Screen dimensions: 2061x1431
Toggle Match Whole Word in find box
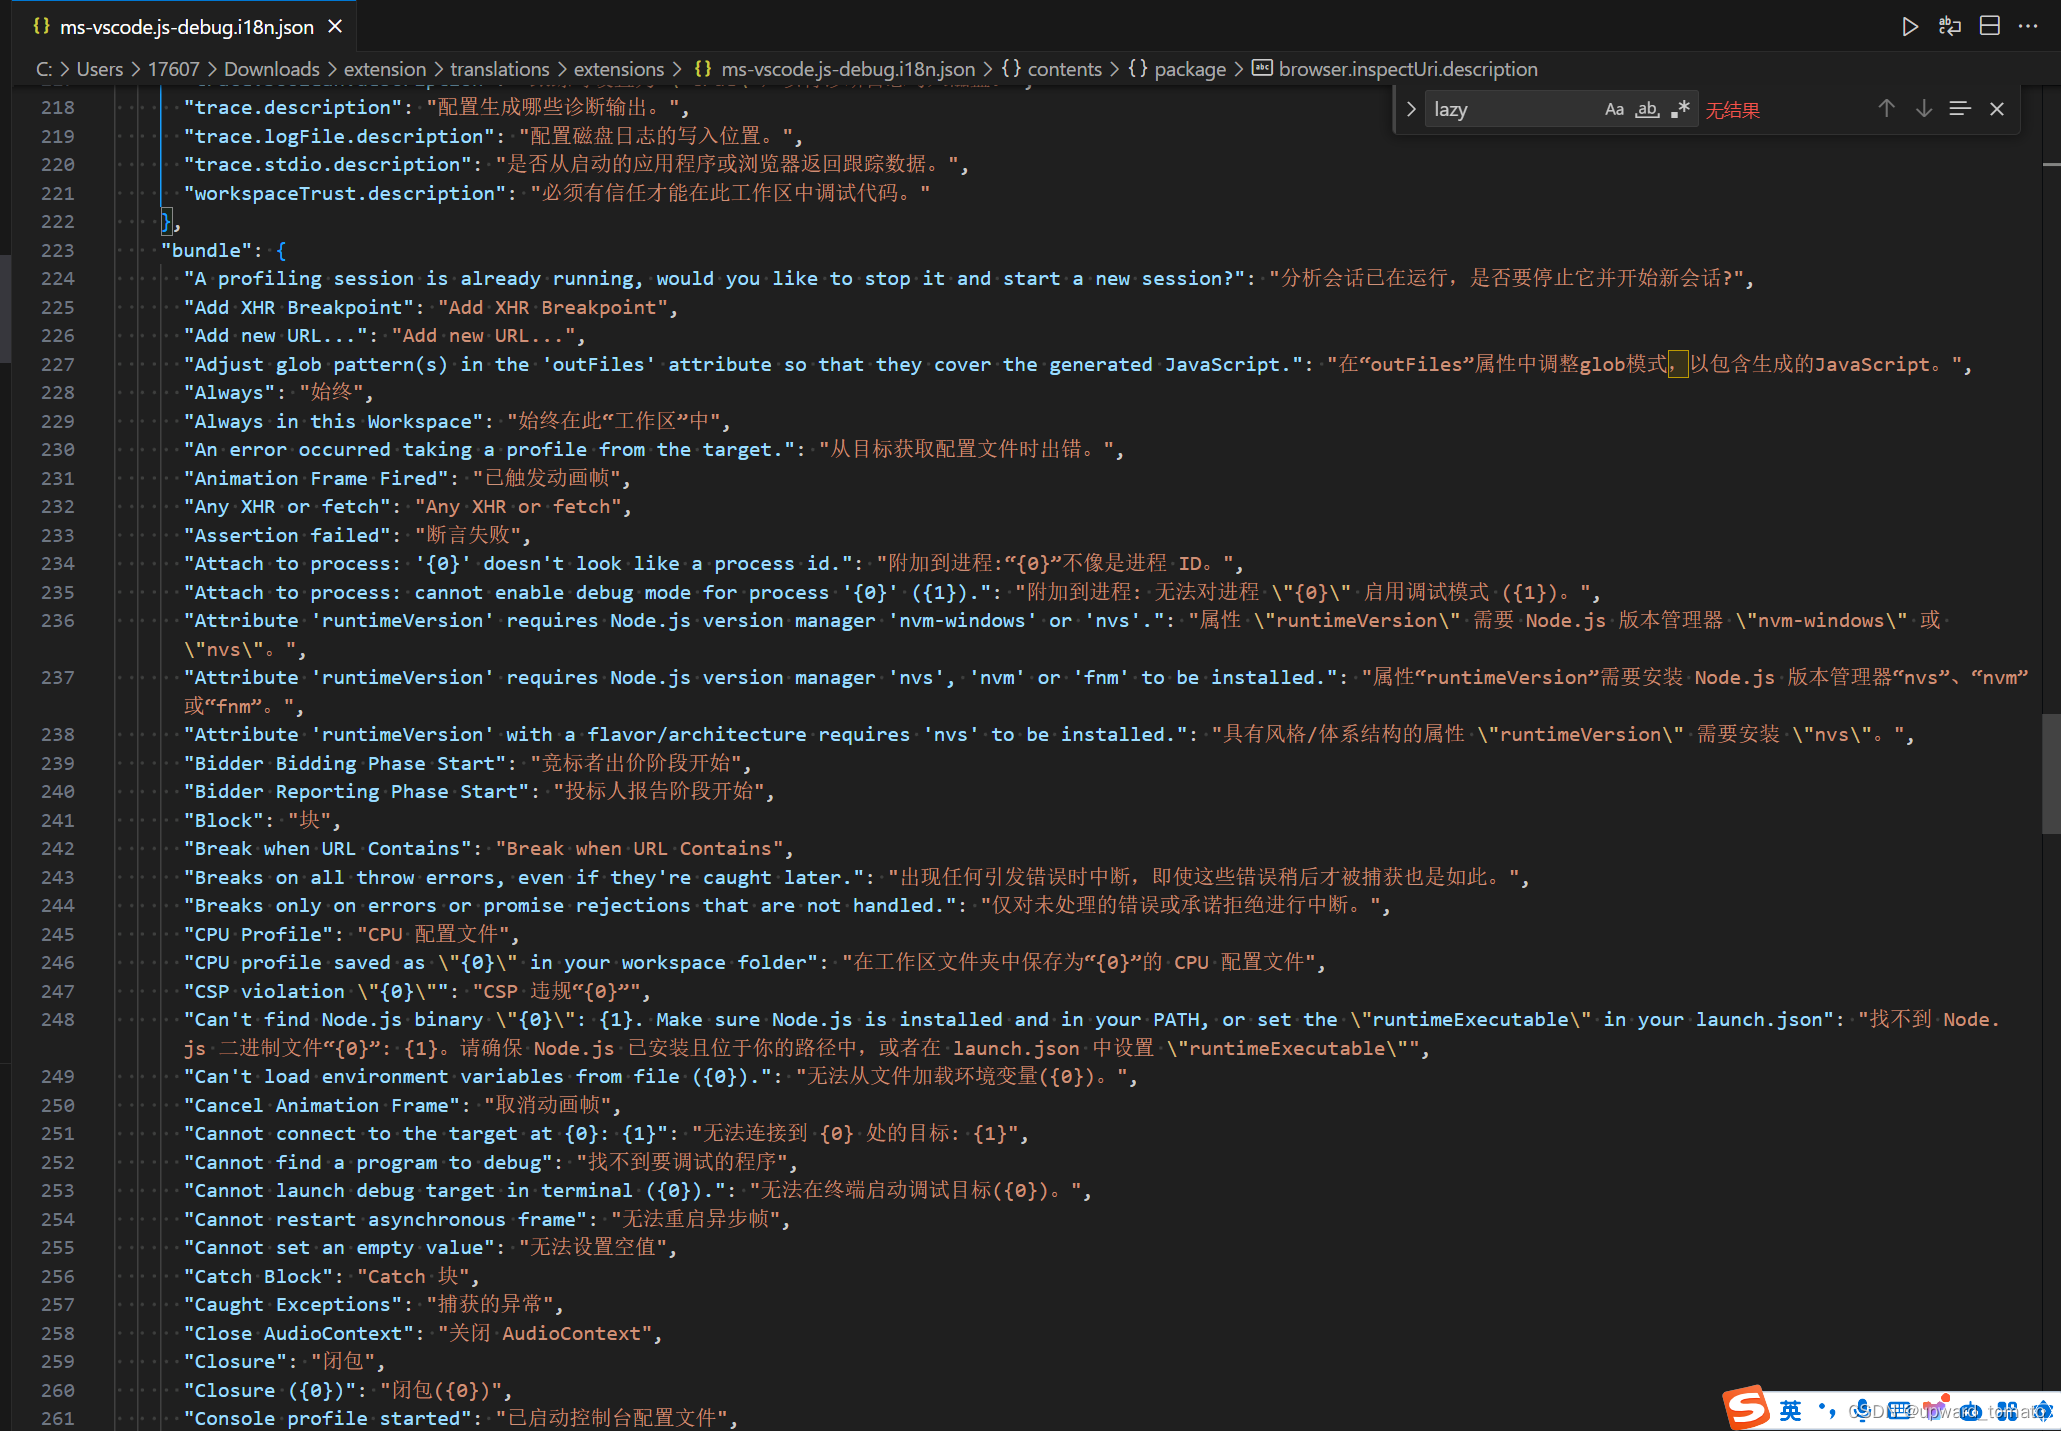tap(1647, 110)
